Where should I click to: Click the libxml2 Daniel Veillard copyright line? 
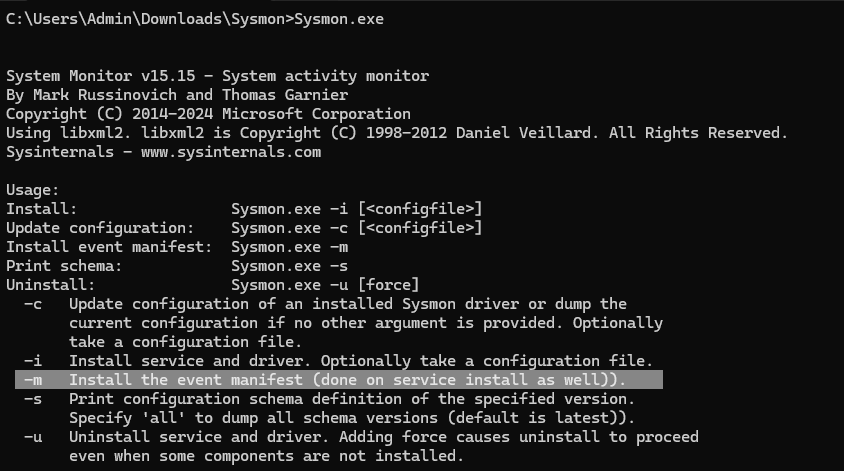[397, 133]
